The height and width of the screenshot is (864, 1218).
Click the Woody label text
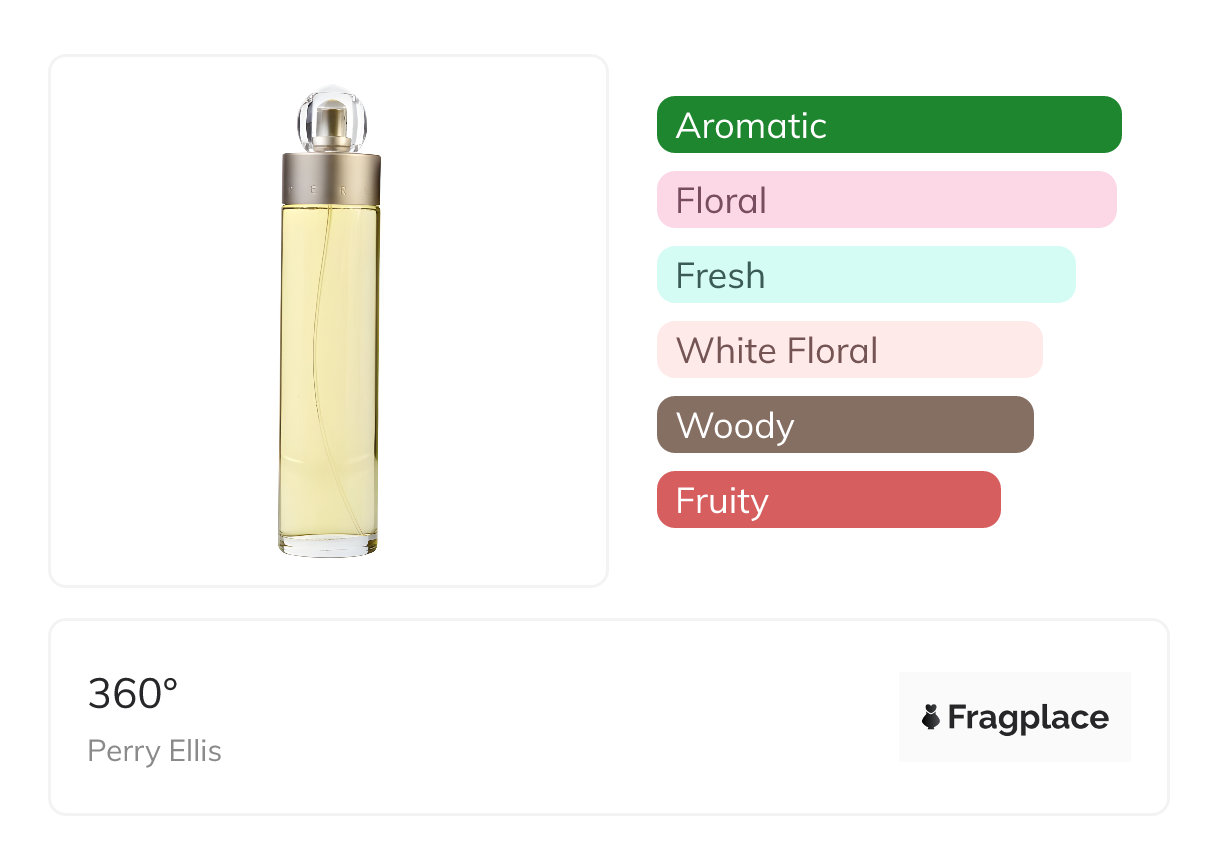click(735, 426)
